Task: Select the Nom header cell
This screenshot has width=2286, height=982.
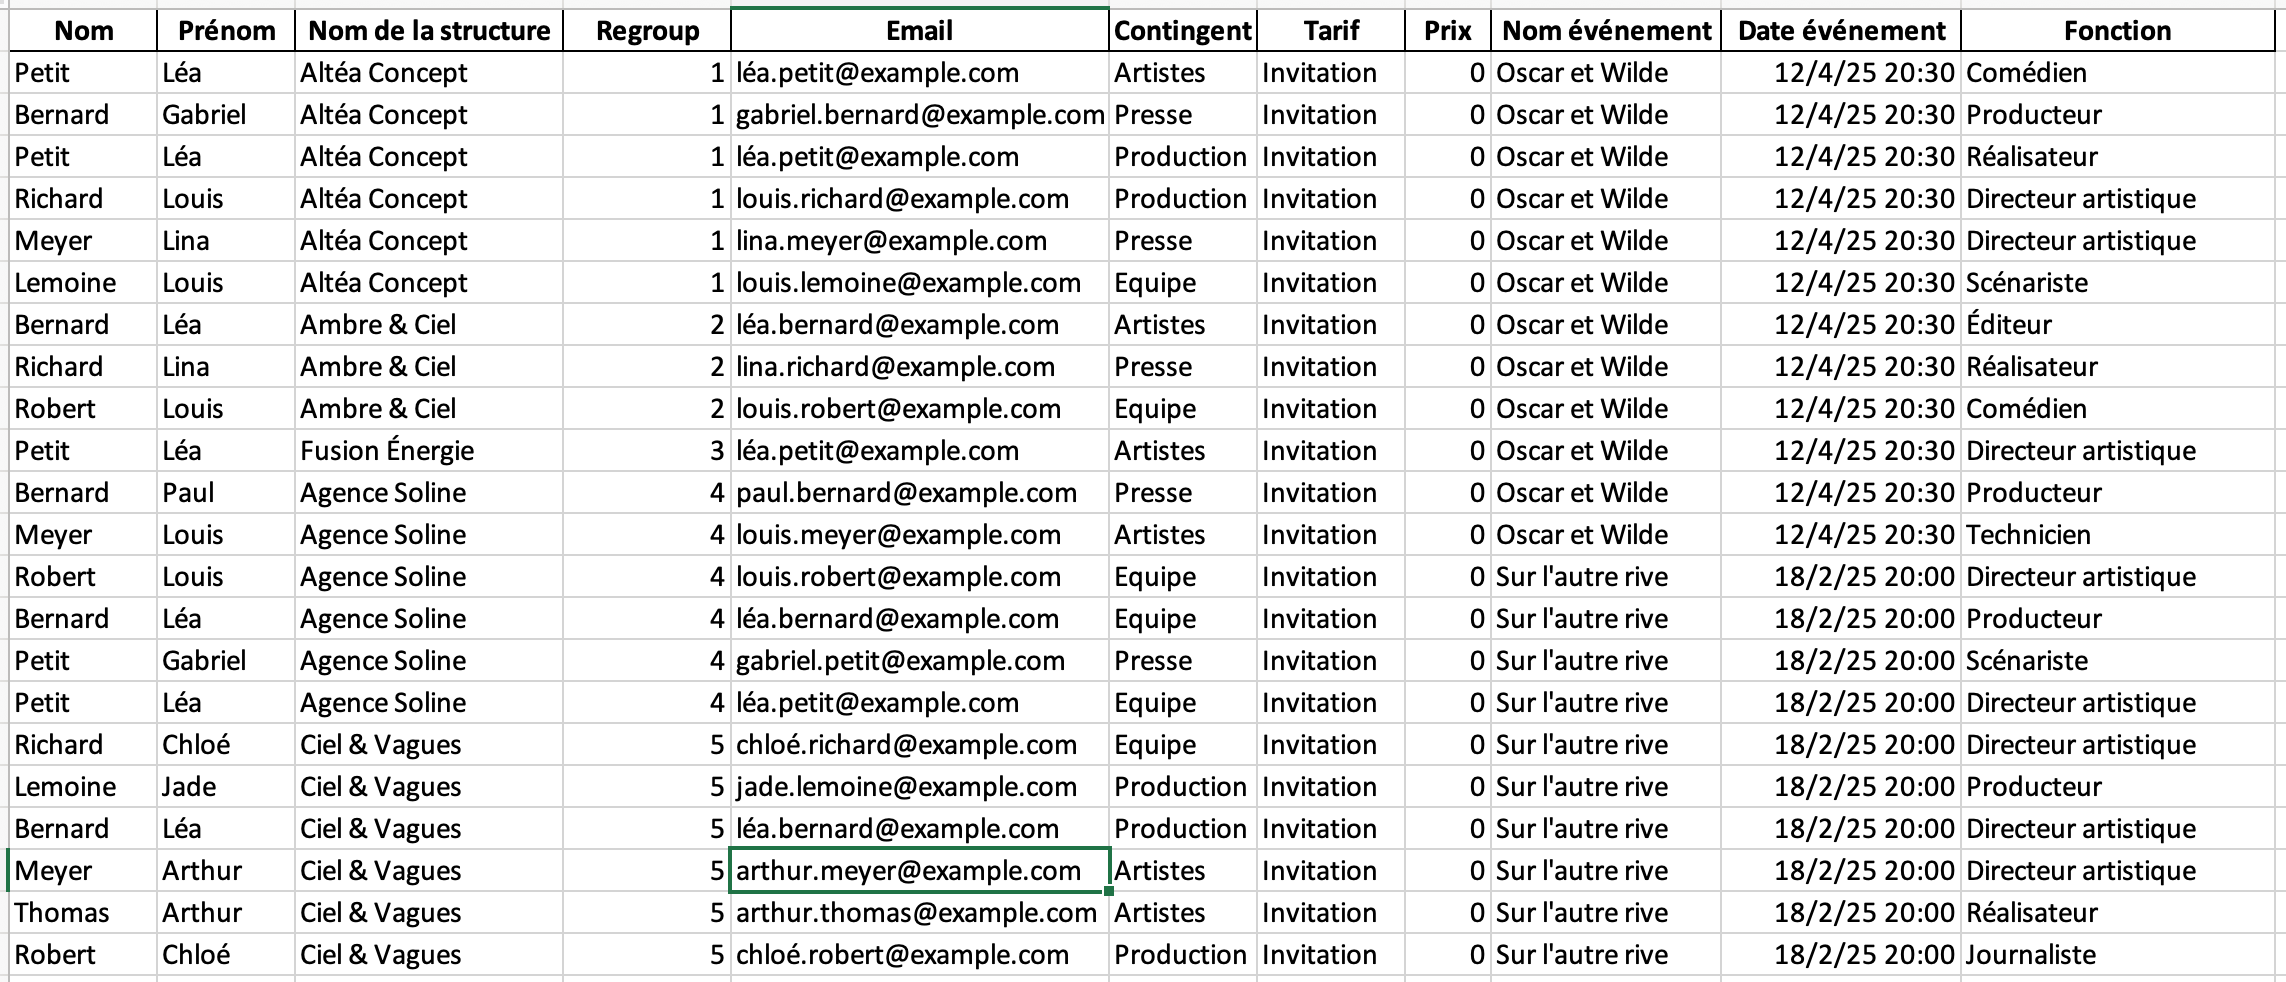Action: tap(84, 31)
